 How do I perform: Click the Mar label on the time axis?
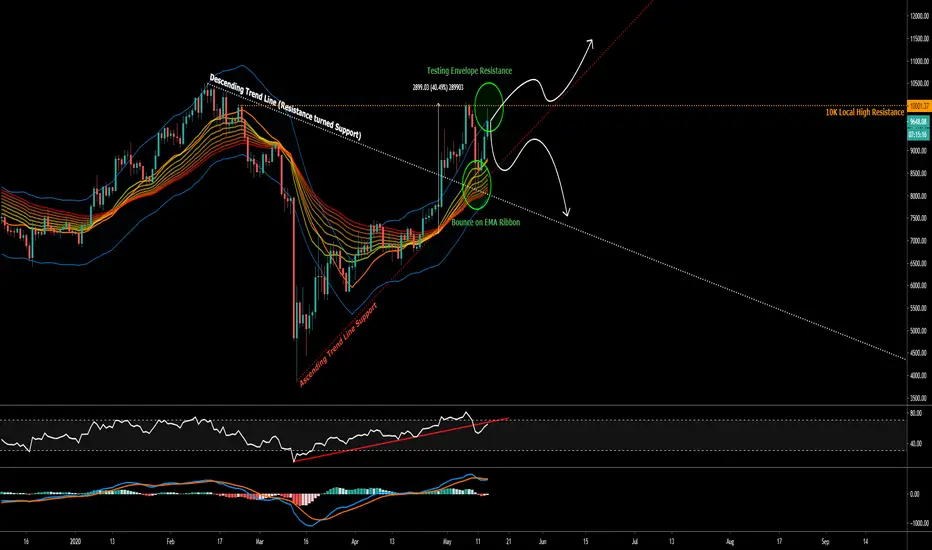tap(259, 542)
